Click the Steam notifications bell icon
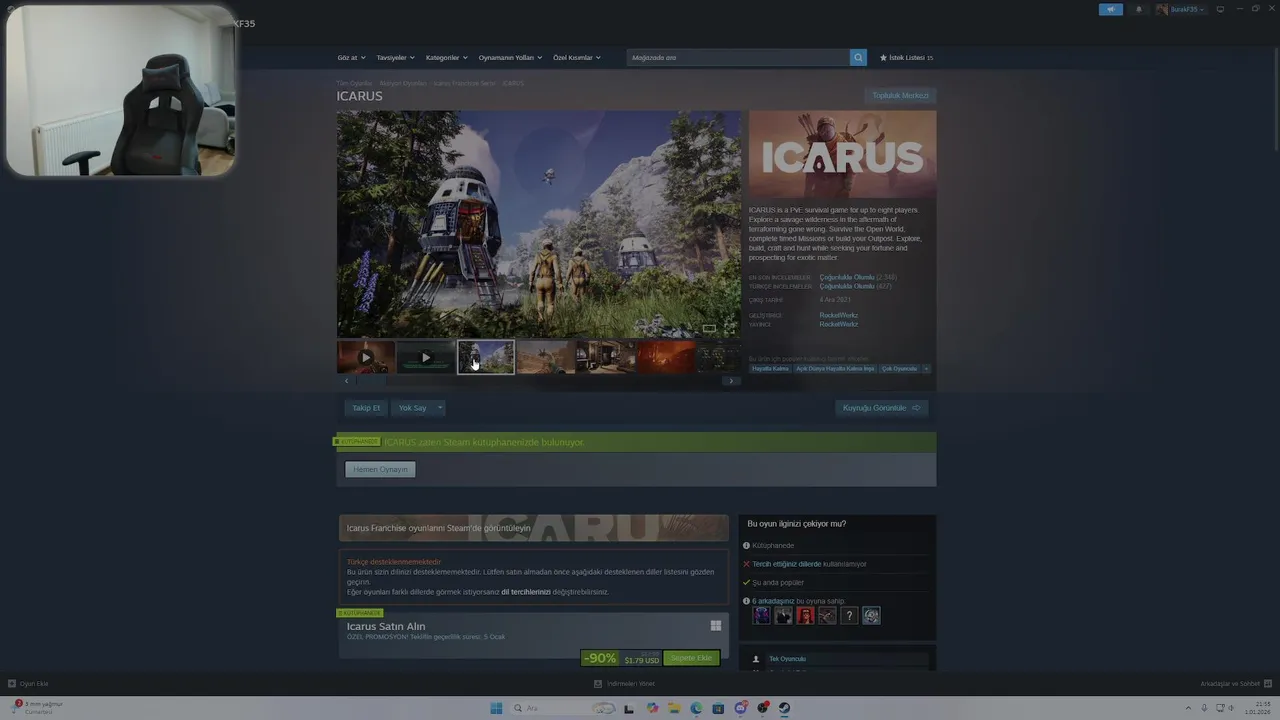The height and width of the screenshot is (720, 1280). click(x=1138, y=9)
